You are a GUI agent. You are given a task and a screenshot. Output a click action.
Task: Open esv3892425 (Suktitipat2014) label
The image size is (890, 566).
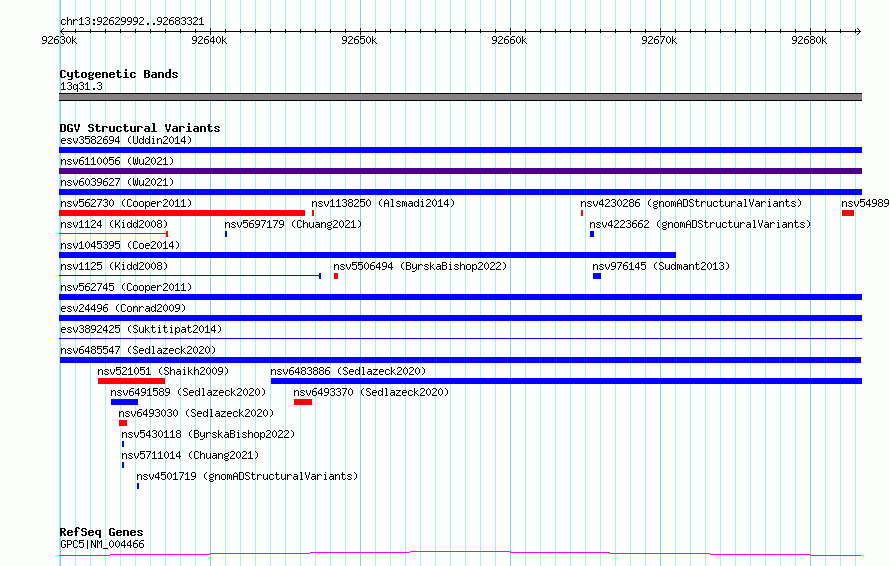pos(141,329)
